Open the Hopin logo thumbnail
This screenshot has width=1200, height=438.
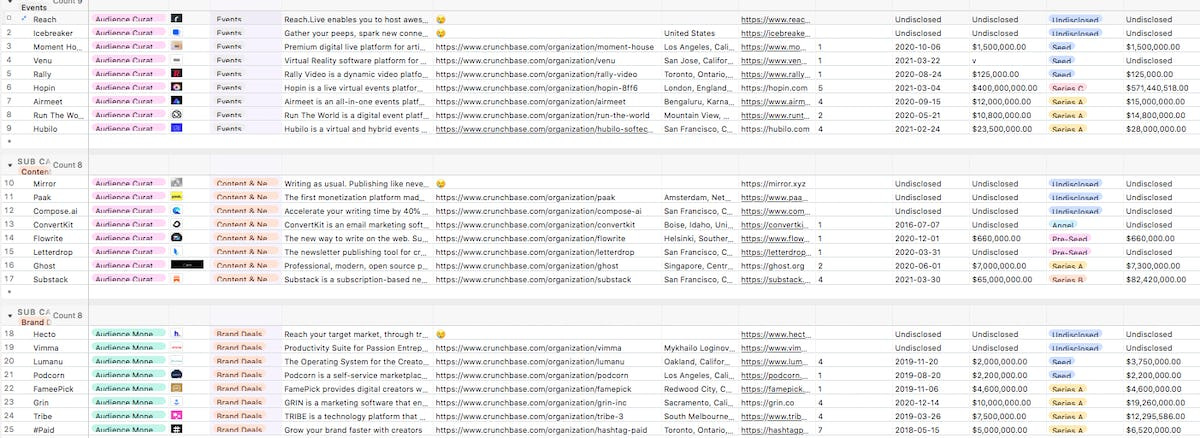(176, 87)
